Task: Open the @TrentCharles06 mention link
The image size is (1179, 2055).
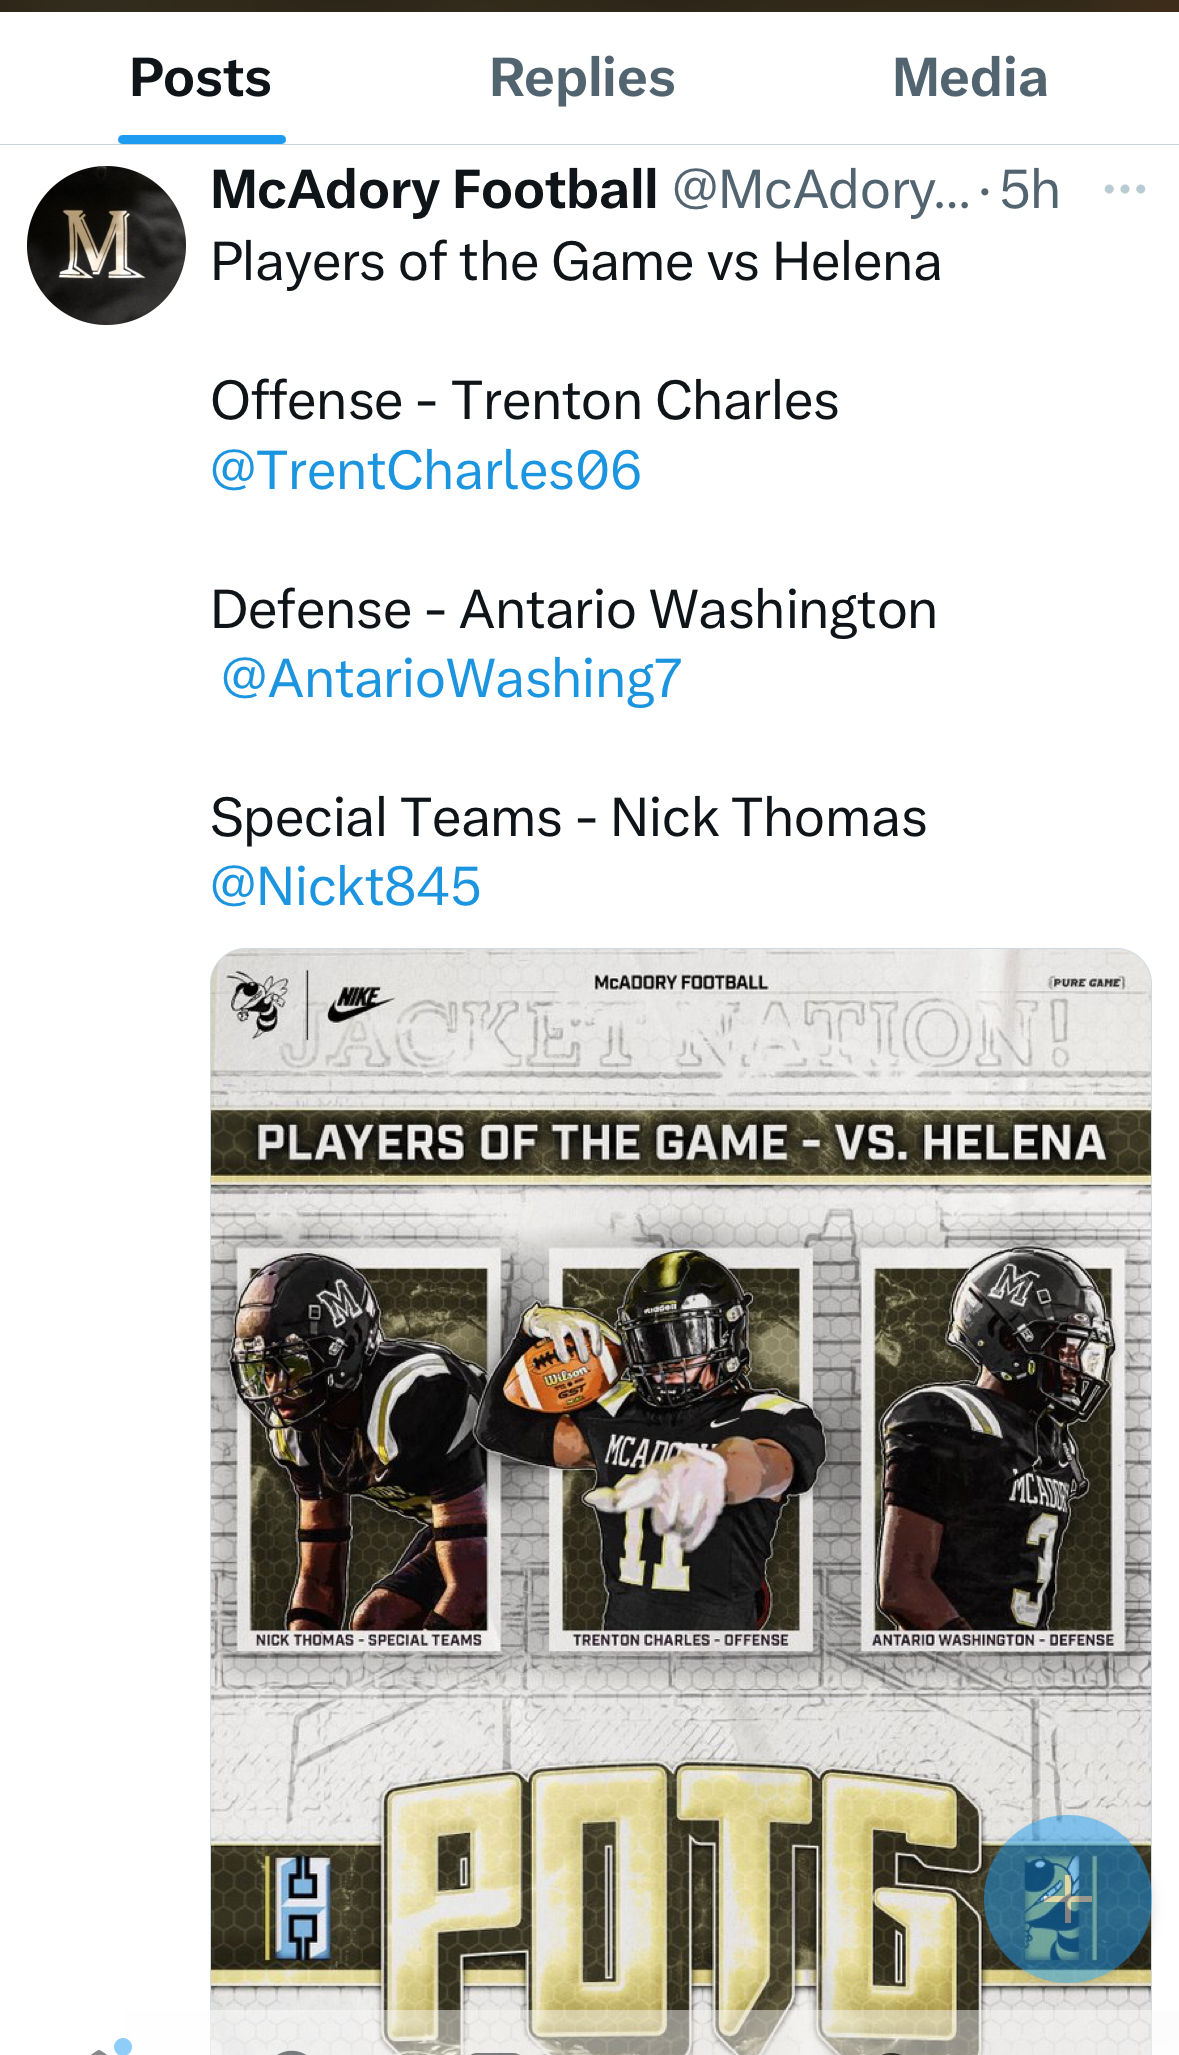Action: 426,471
